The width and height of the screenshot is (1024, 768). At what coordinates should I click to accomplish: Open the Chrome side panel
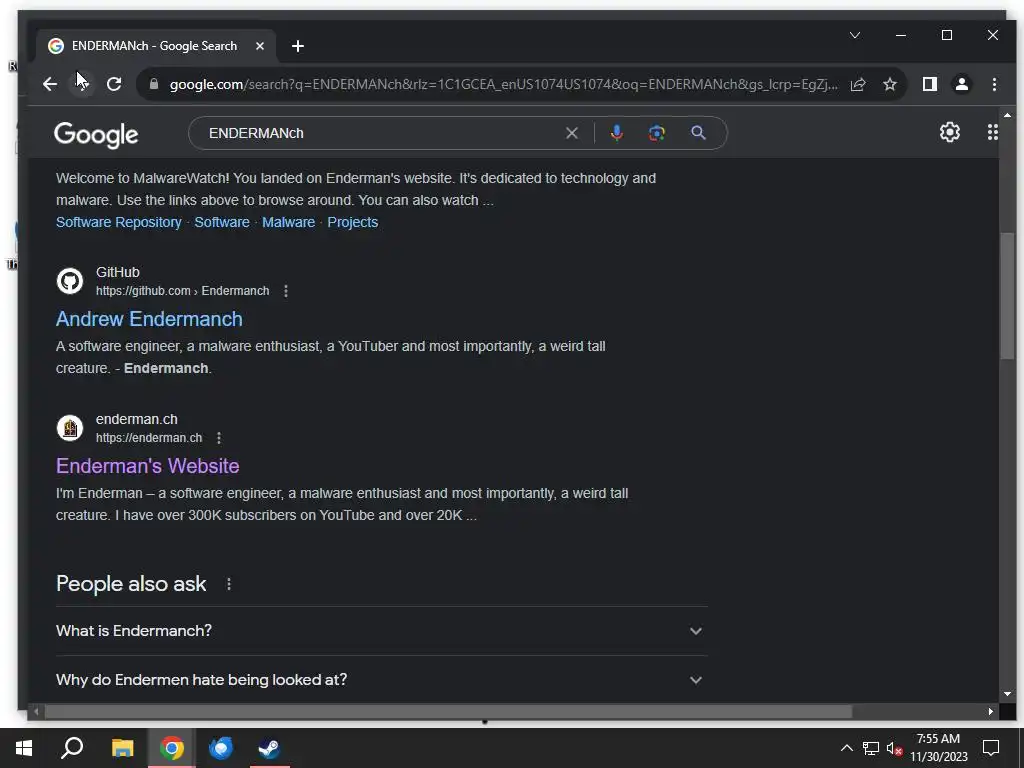click(929, 84)
